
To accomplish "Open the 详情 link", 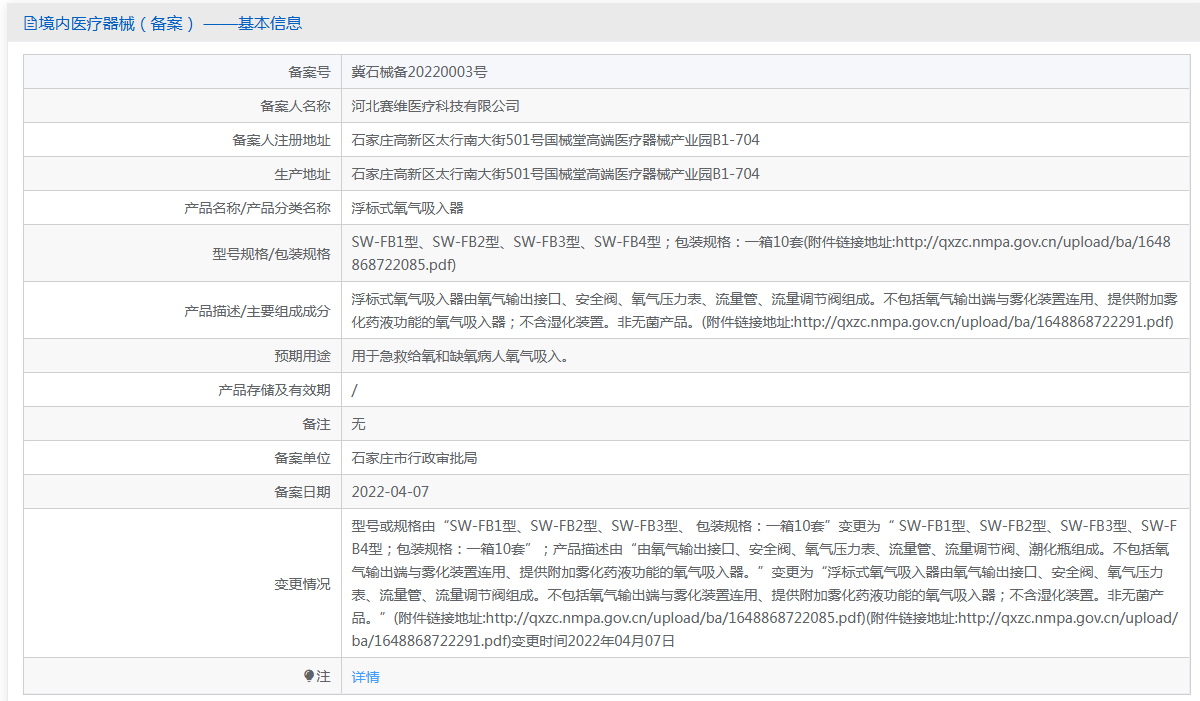I will 366,677.
